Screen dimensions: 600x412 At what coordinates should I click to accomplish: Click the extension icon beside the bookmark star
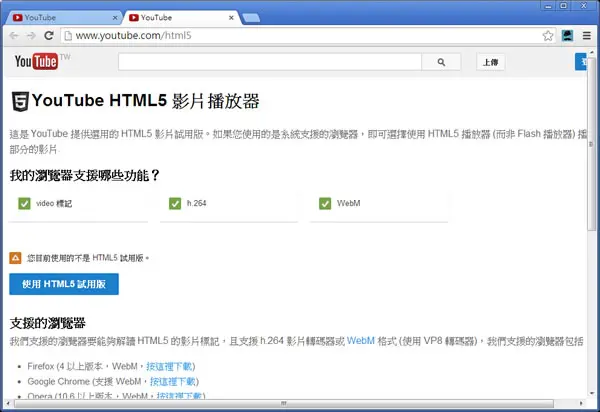click(x=567, y=36)
